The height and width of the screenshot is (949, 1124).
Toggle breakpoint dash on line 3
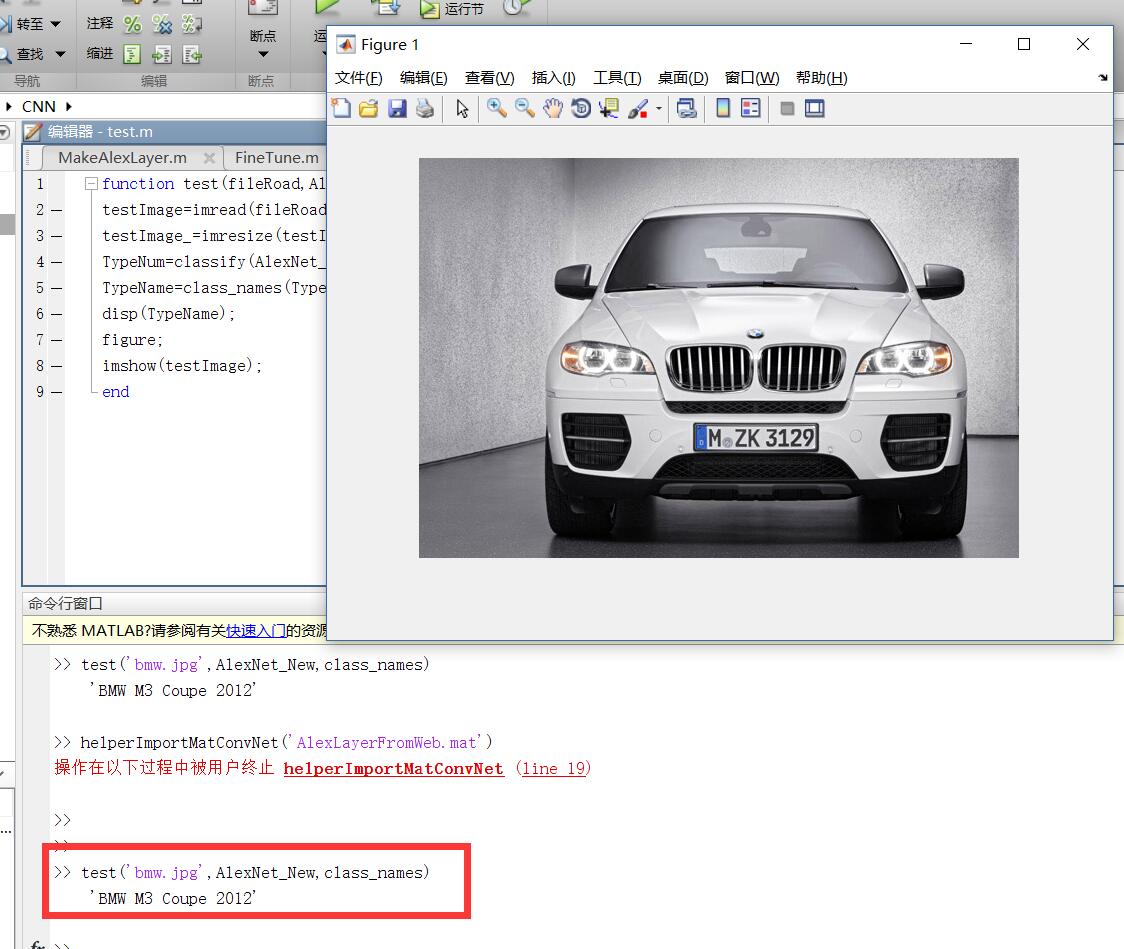(x=57, y=236)
